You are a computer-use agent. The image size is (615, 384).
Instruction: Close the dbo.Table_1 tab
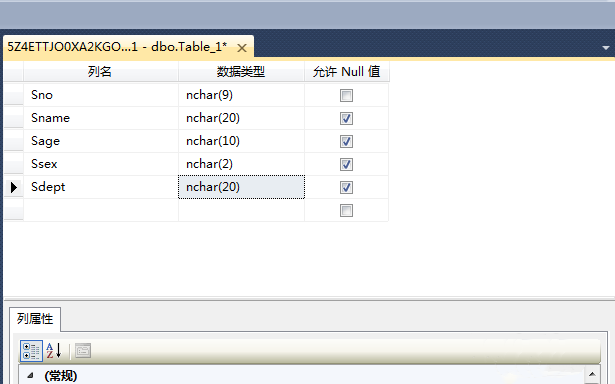pos(242,48)
